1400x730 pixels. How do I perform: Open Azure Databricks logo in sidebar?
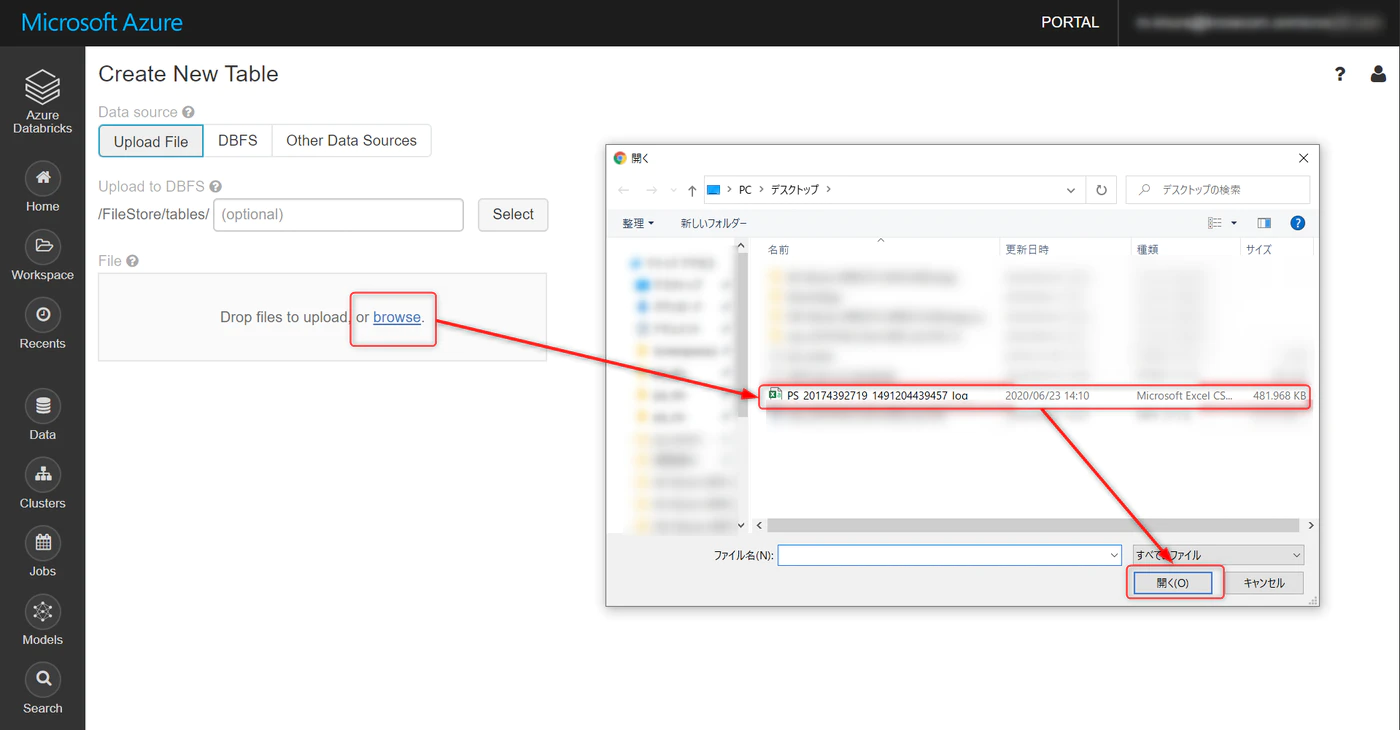click(x=42, y=101)
